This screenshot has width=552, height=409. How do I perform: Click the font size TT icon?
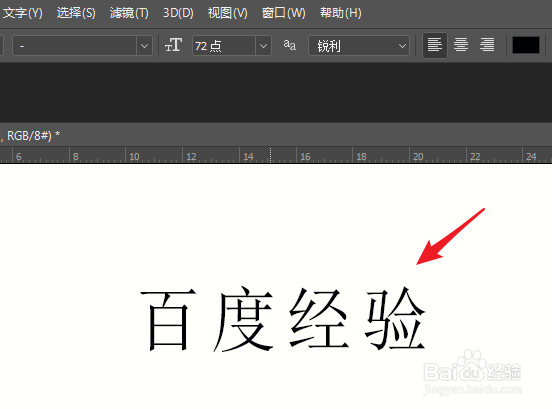173,45
